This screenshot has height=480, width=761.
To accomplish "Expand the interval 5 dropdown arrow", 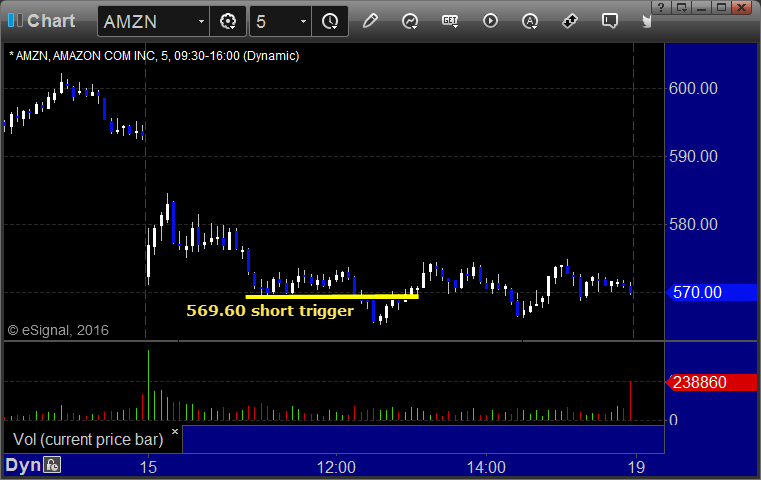I will point(303,21).
